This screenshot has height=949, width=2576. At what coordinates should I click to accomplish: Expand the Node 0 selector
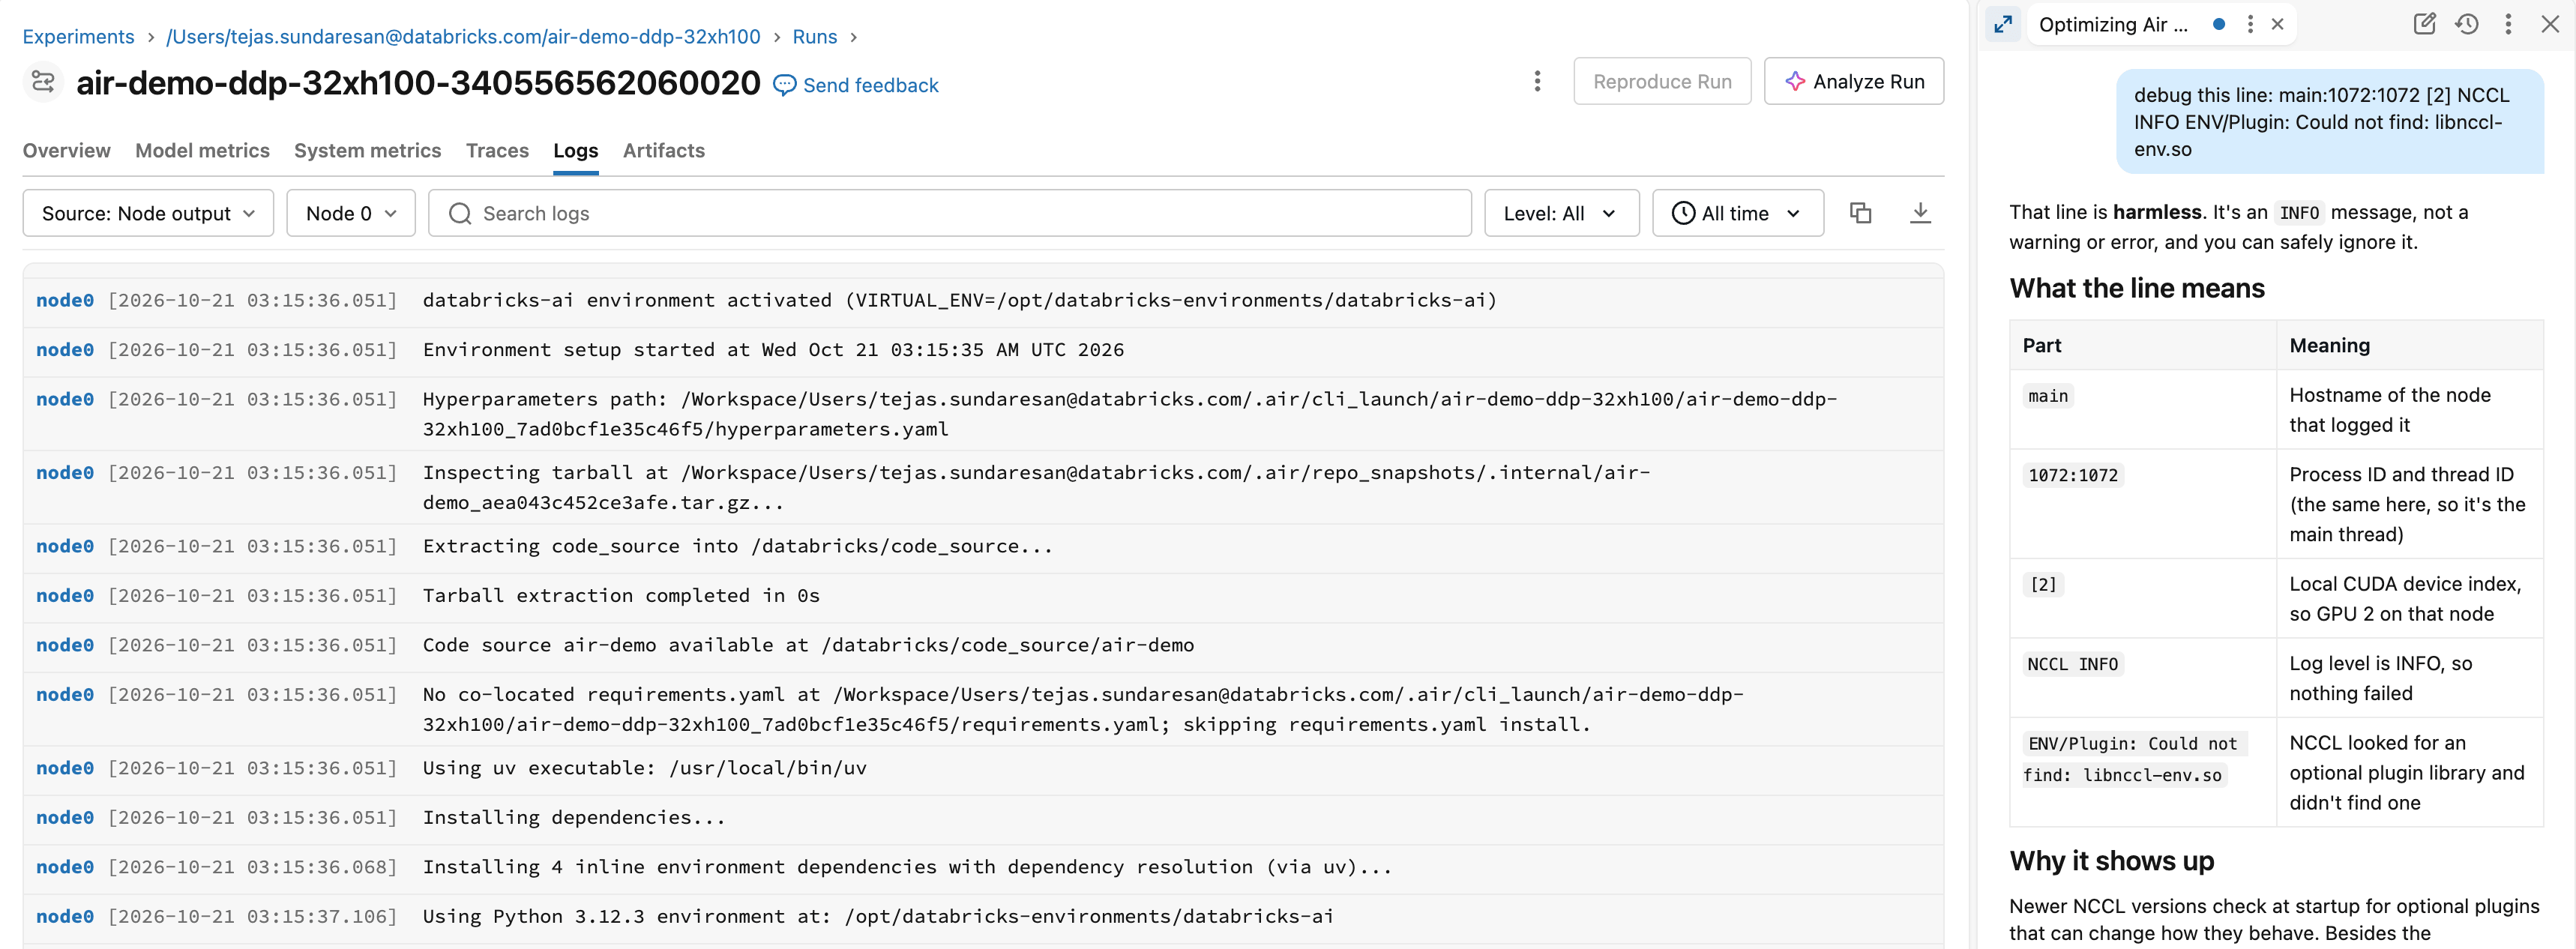(351, 213)
